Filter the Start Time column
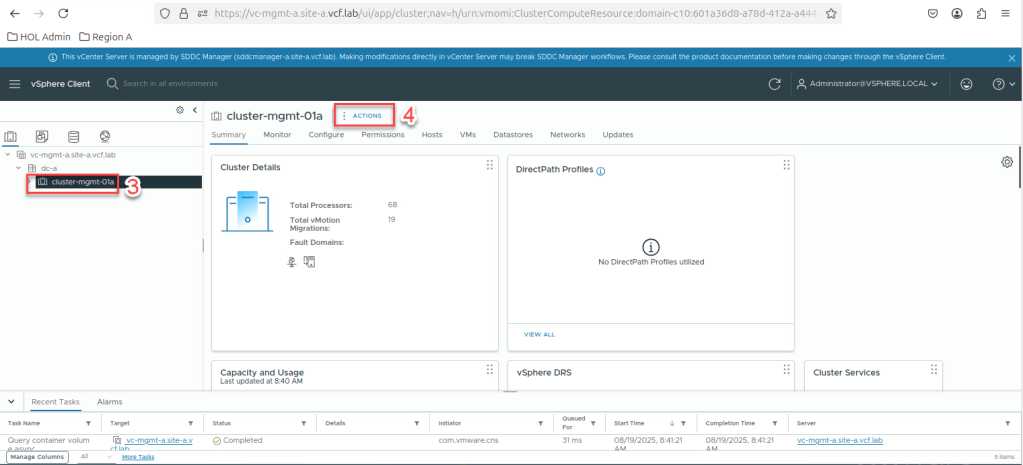 pyautogui.click(x=683, y=424)
